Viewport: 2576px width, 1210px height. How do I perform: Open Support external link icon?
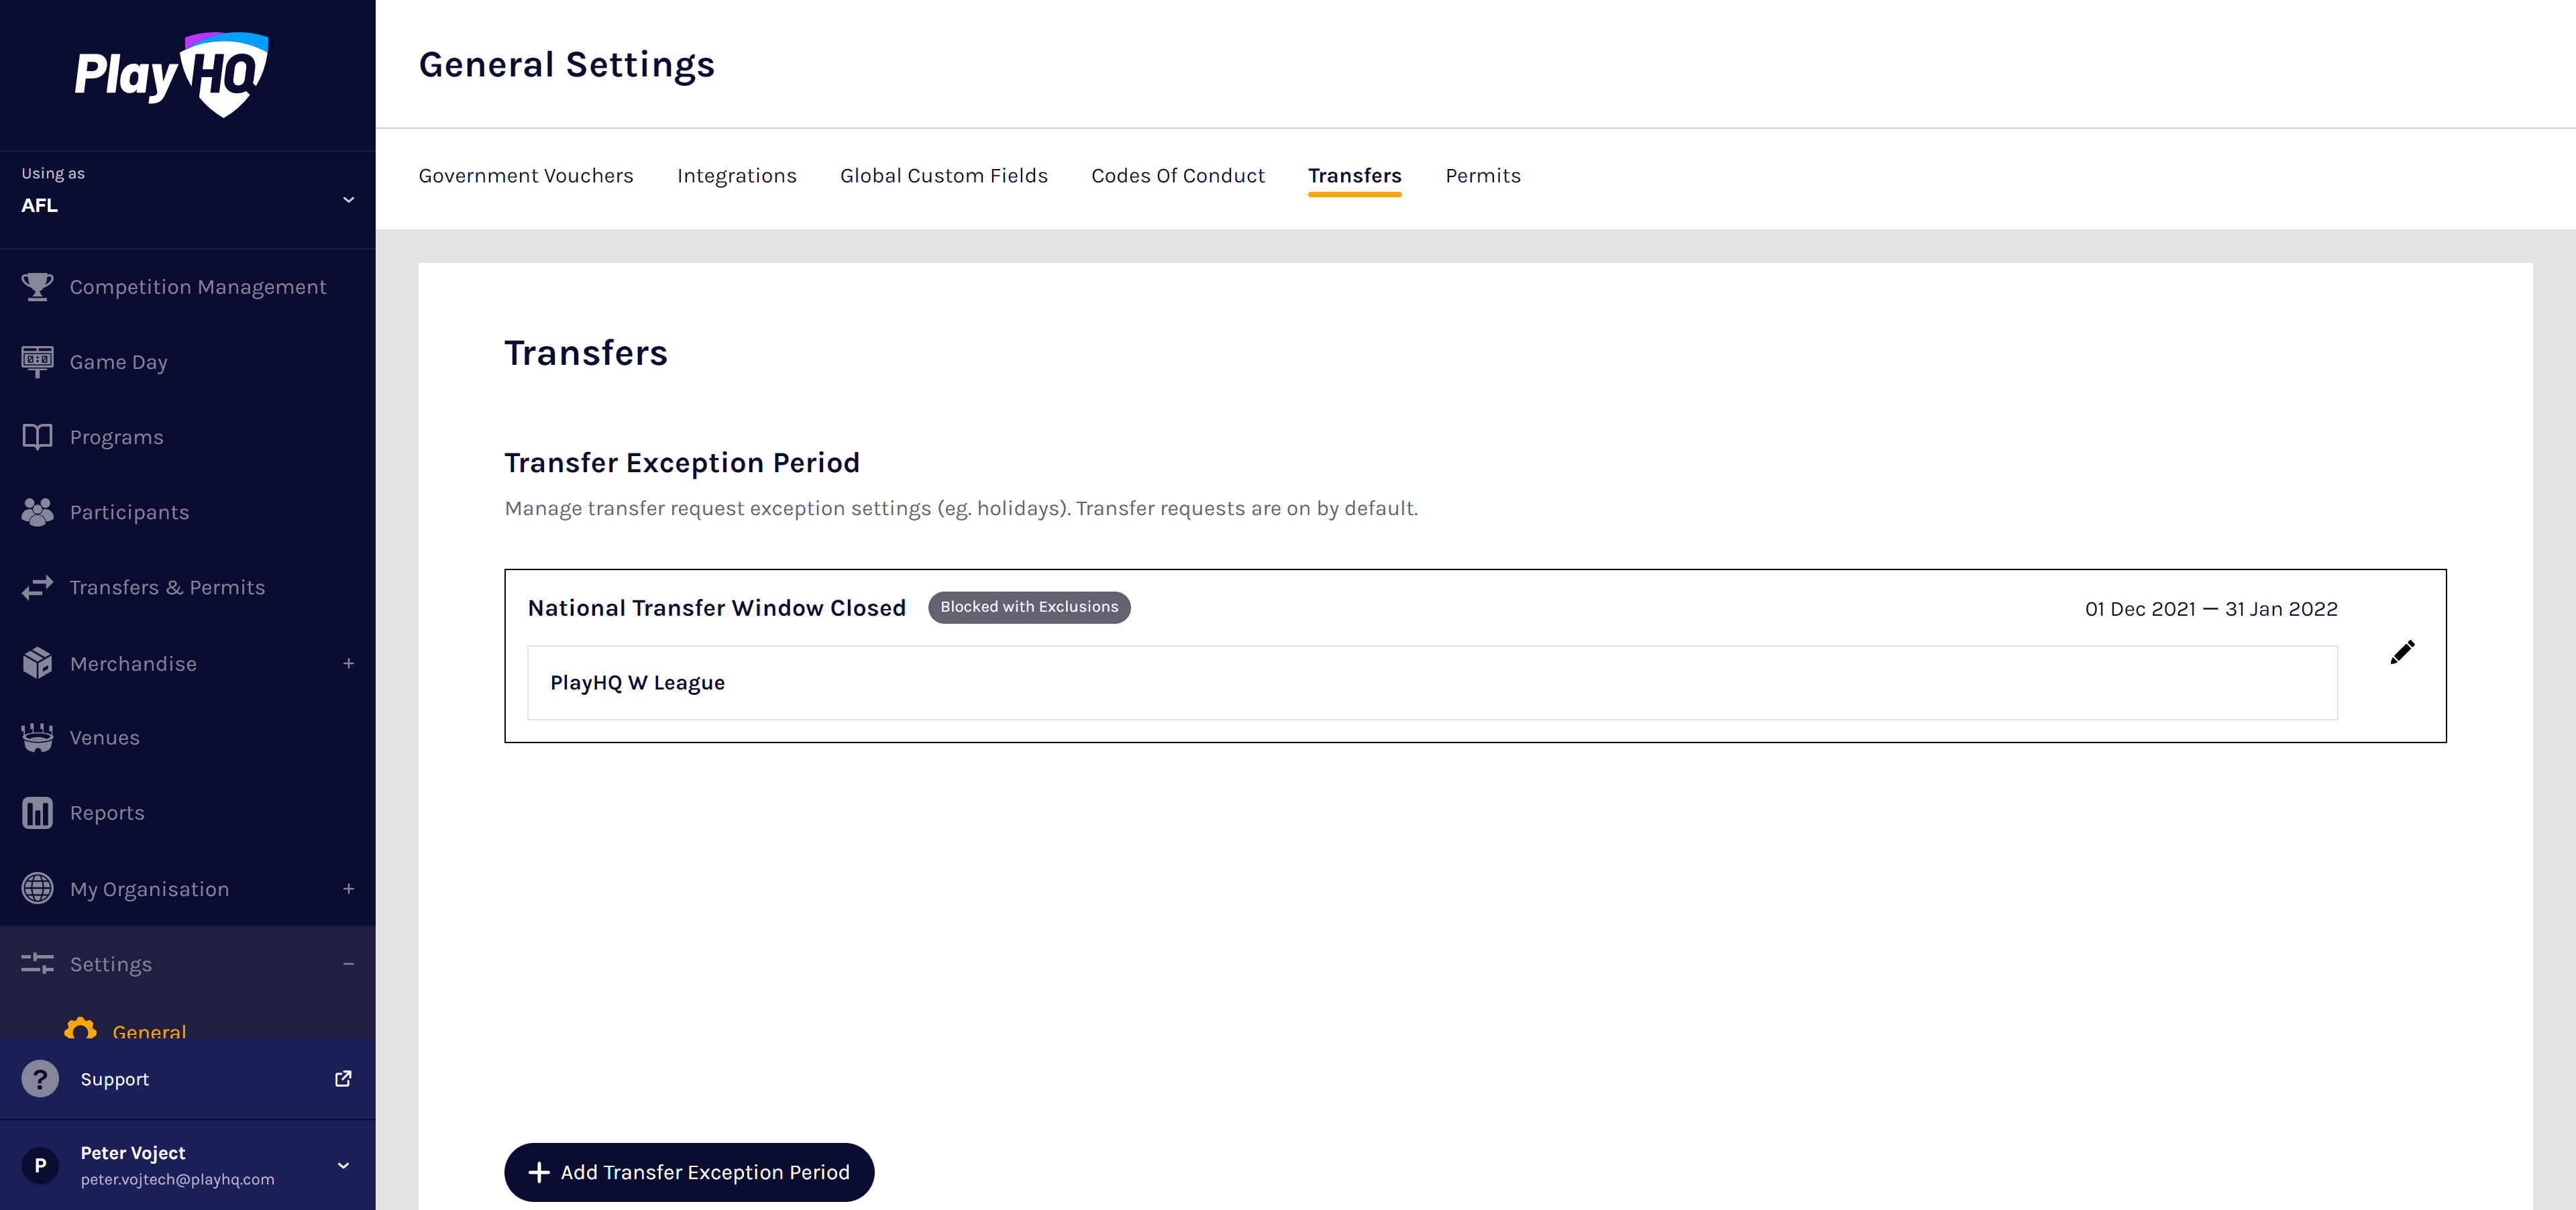point(343,1078)
